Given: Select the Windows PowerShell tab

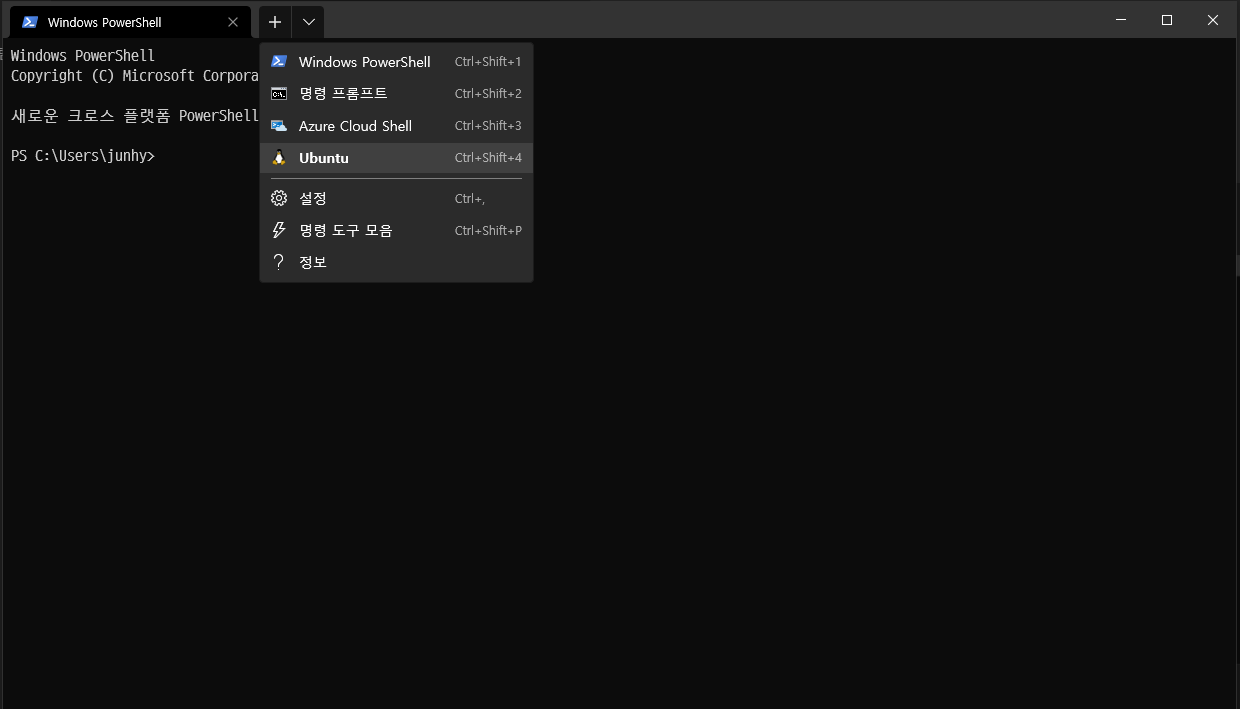Looking at the screenshot, I should (x=130, y=22).
